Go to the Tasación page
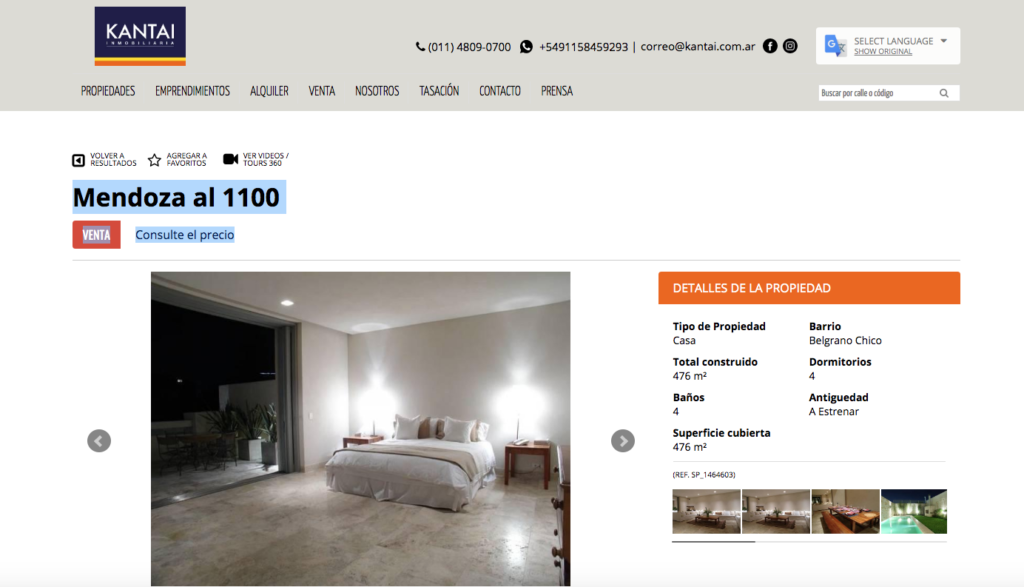Screen dimensions: 1024x587 439,91
